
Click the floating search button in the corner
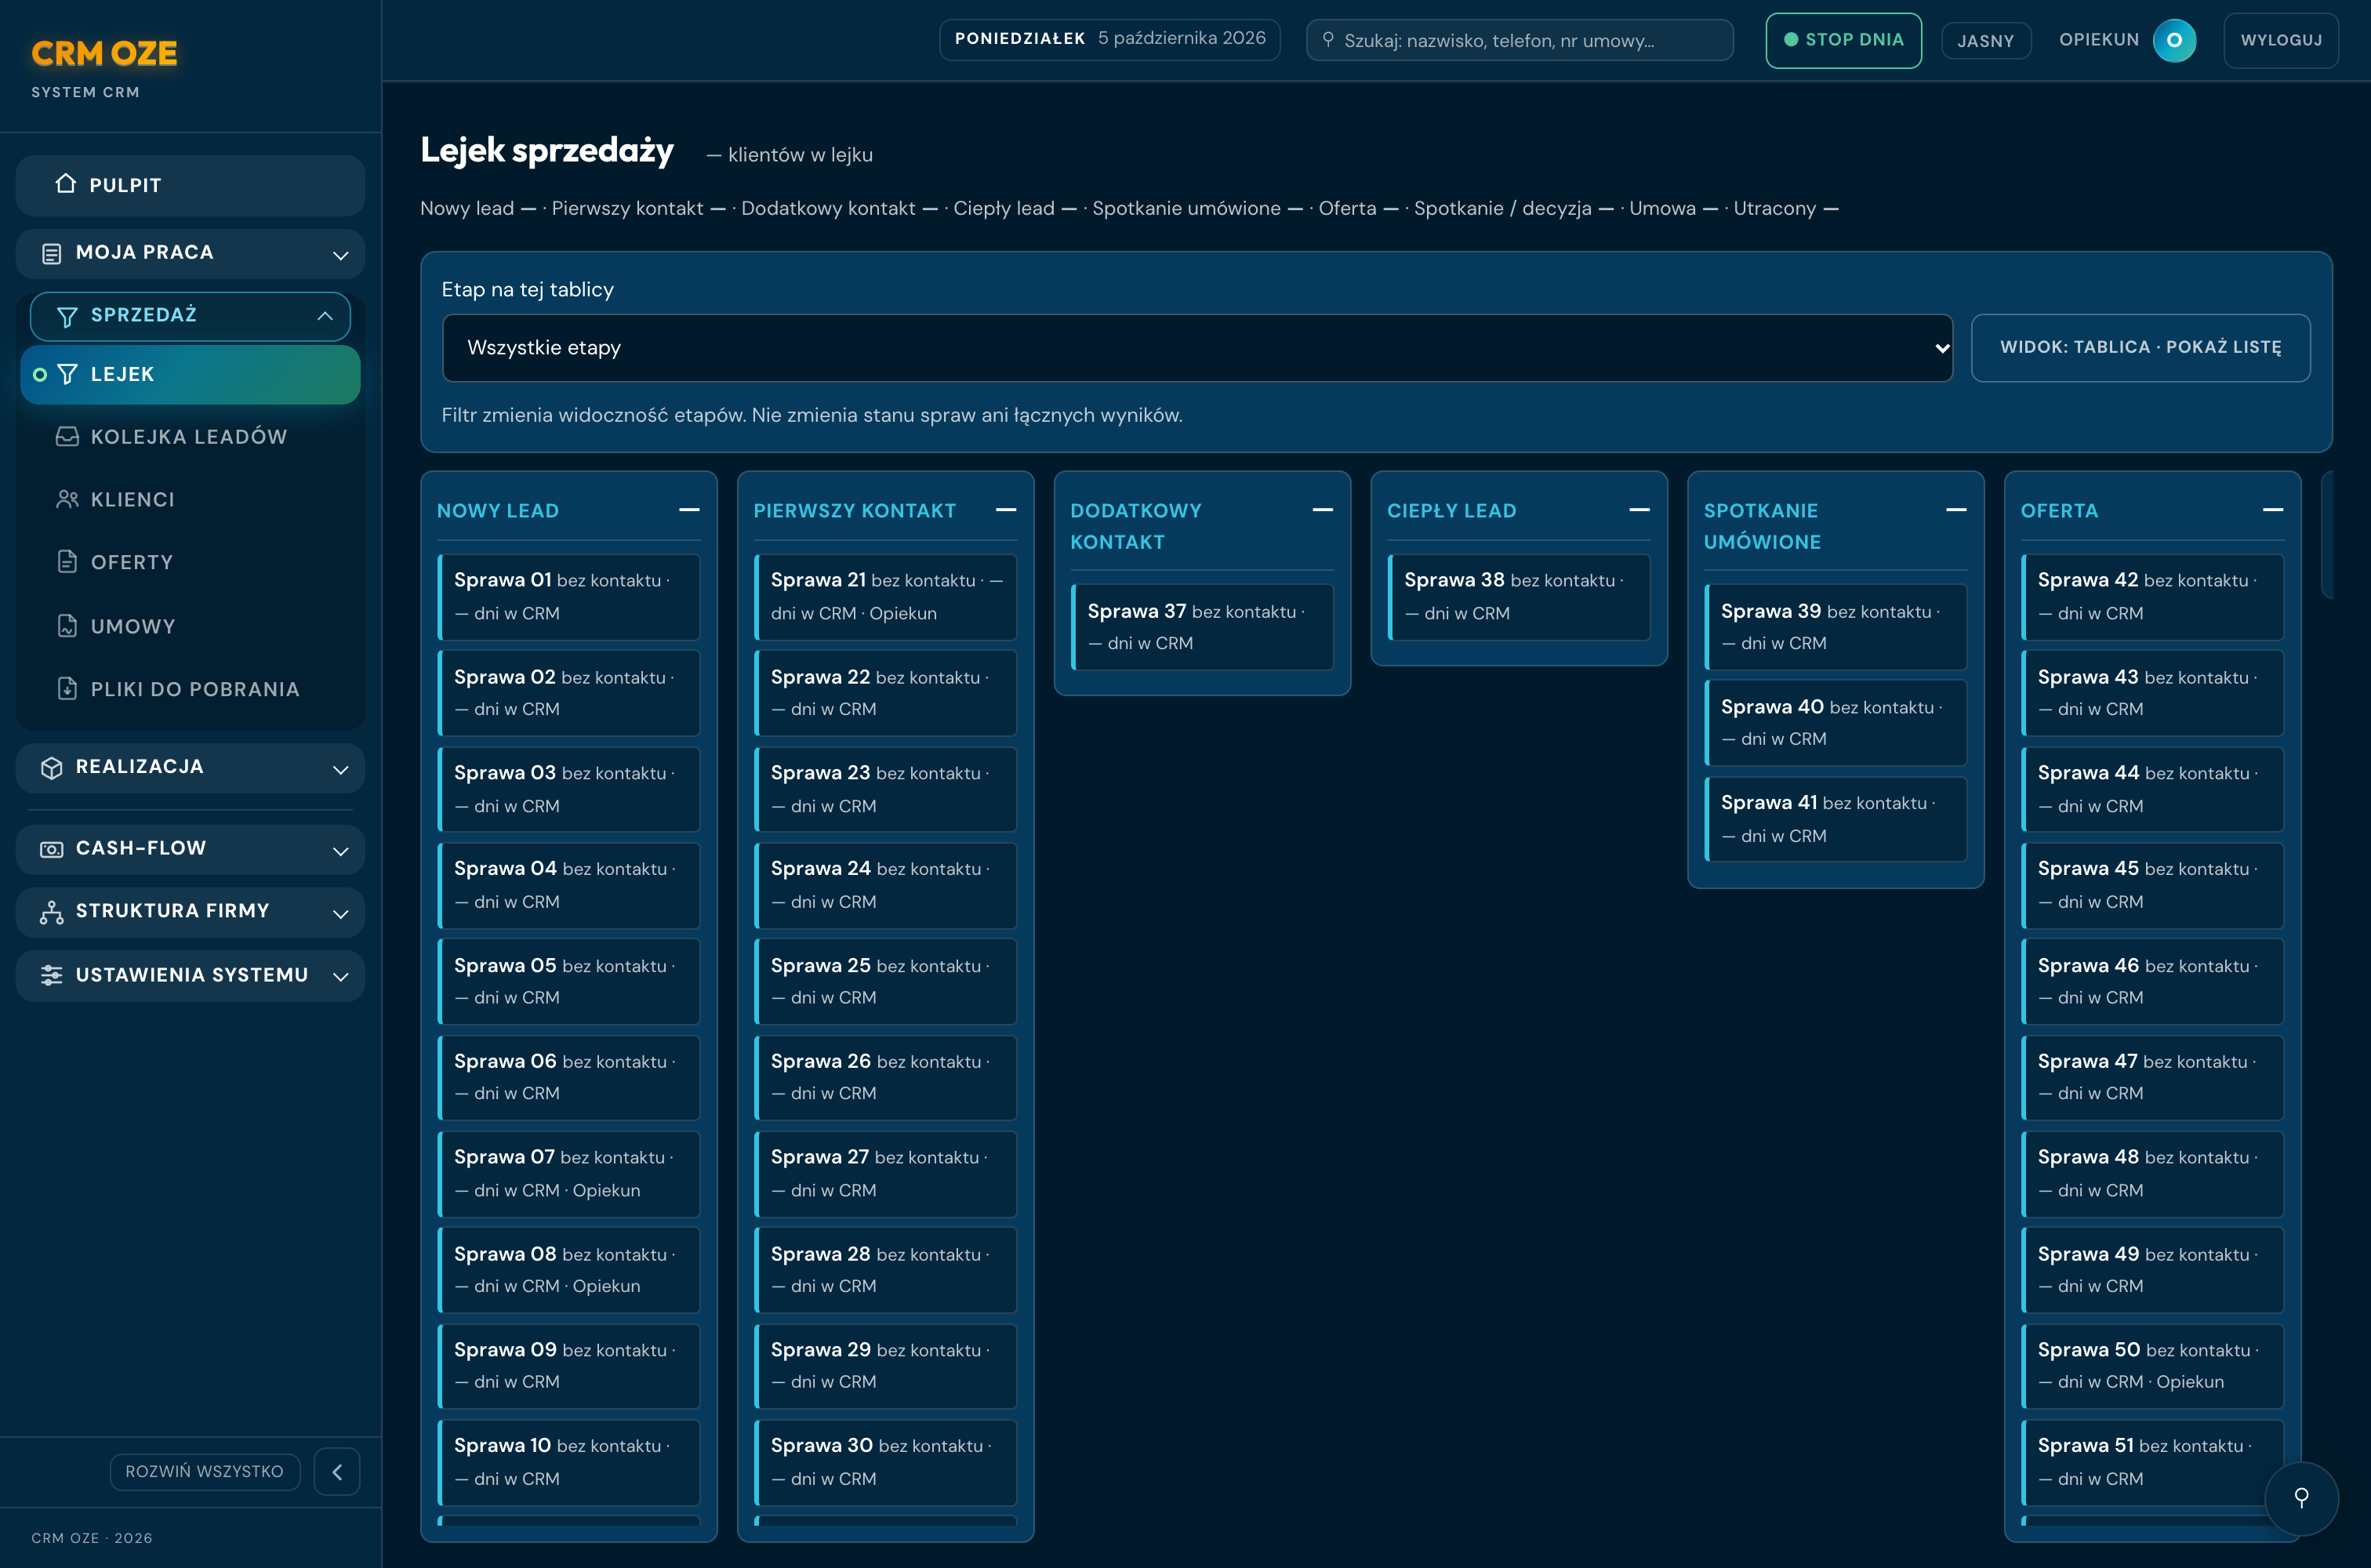2301,1497
